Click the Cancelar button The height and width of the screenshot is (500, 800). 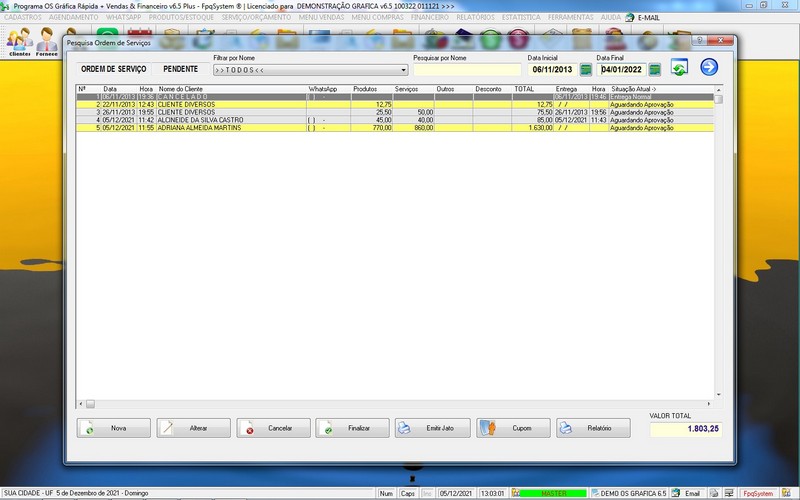point(273,428)
